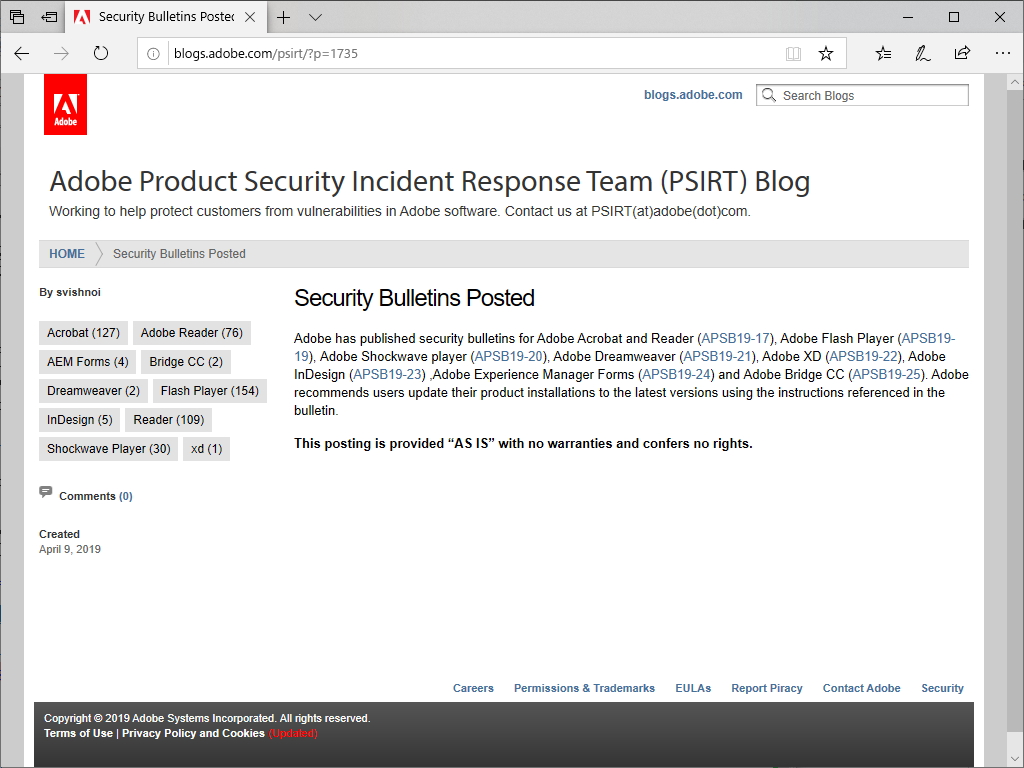The image size is (1024, 768).
Task: Select the Security Bulletins Posted tab
Action: (166, 17)
